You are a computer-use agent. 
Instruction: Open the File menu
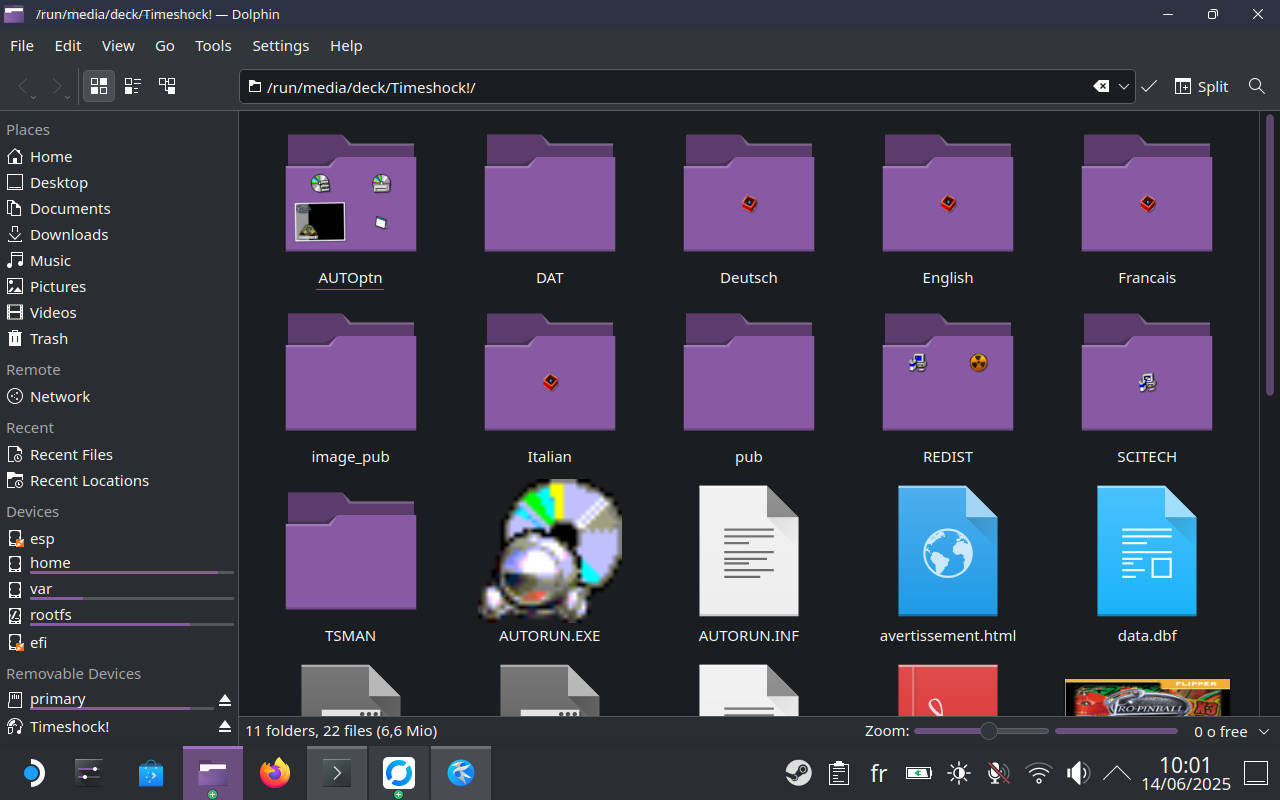22,46
